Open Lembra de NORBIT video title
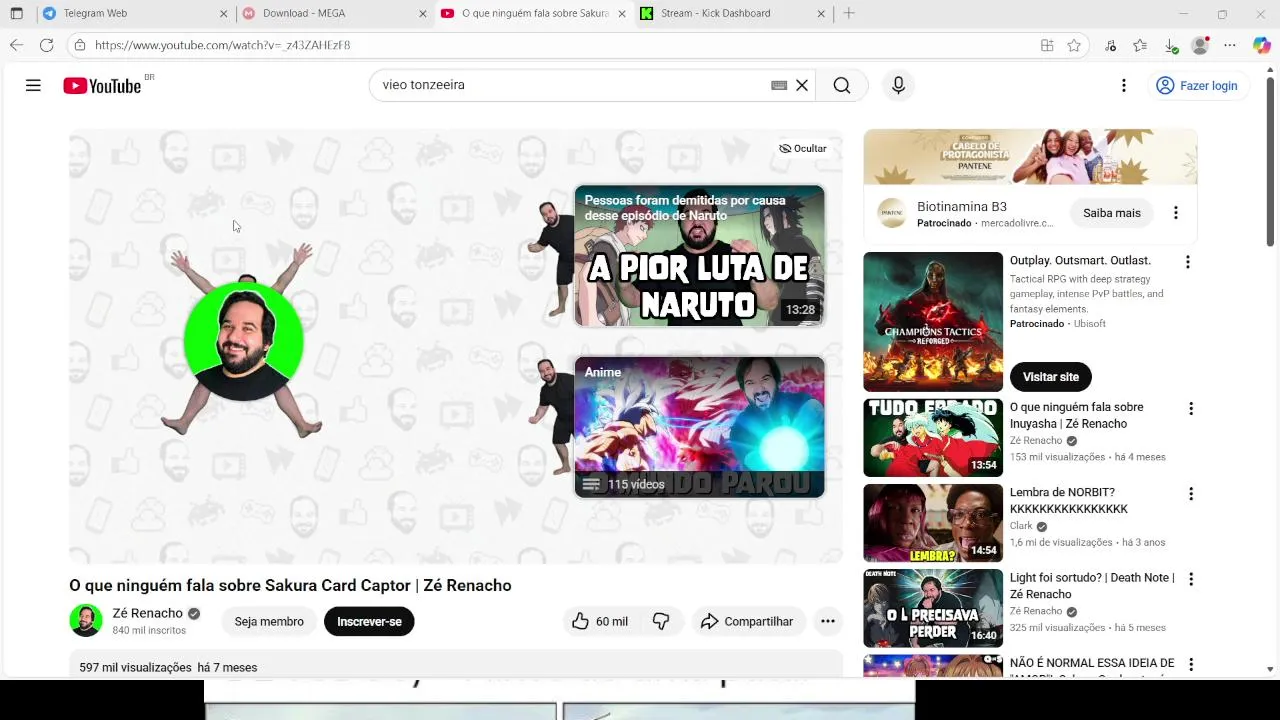This screenshot has width=1280, height=720. (1069, 501)
